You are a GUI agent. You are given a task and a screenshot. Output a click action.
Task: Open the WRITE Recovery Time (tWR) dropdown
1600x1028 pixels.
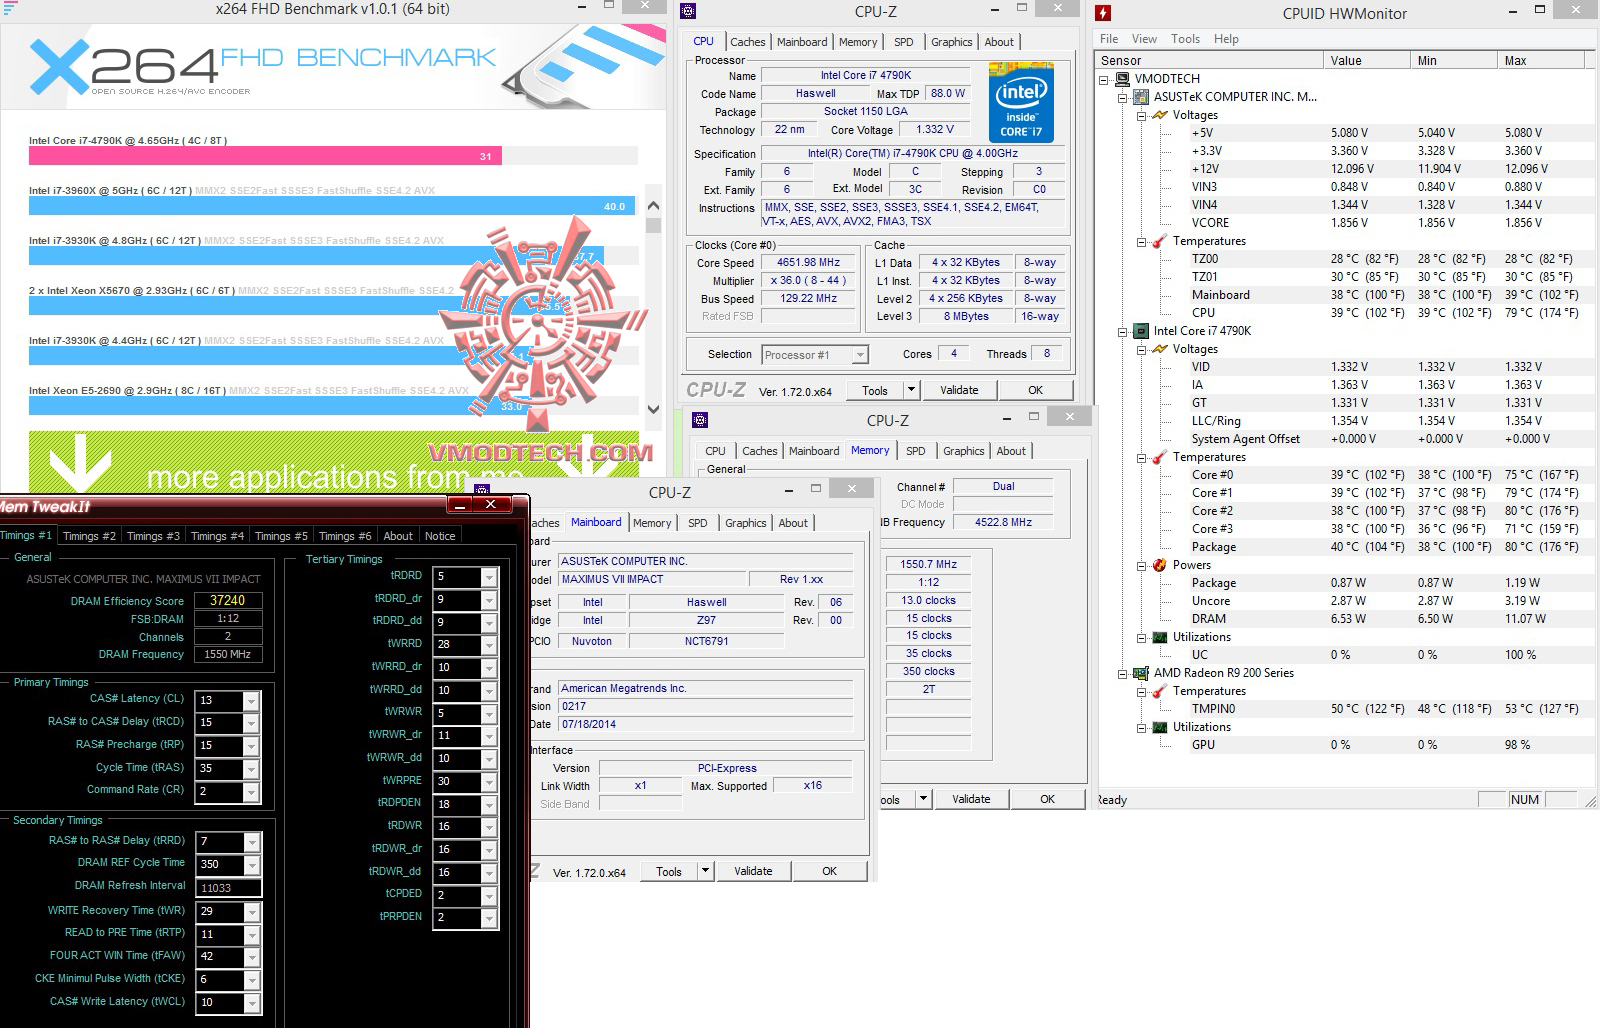click(251, 912)
